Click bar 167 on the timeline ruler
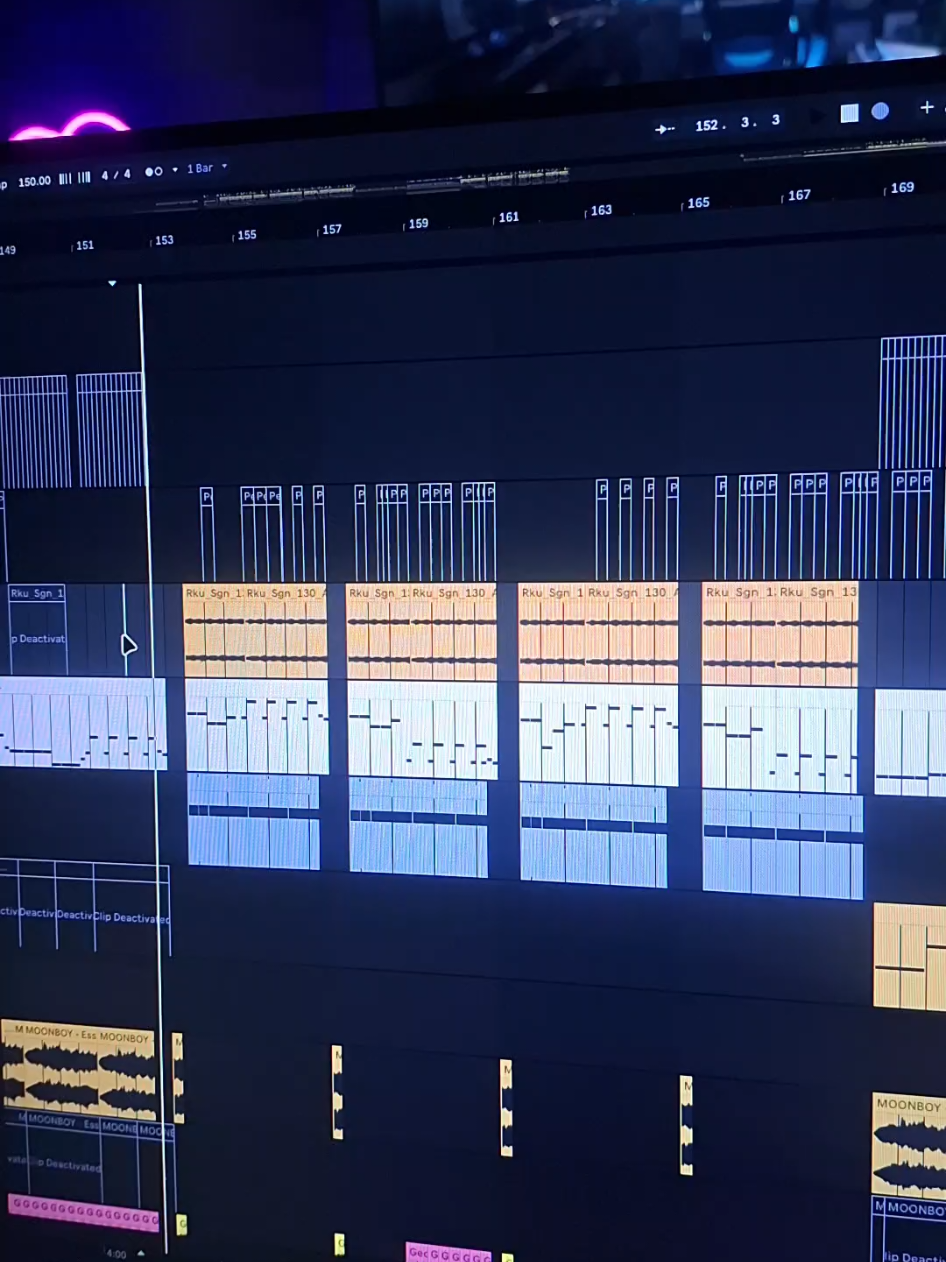Viewport: 946px width, 1262px height. coord(799,195)
